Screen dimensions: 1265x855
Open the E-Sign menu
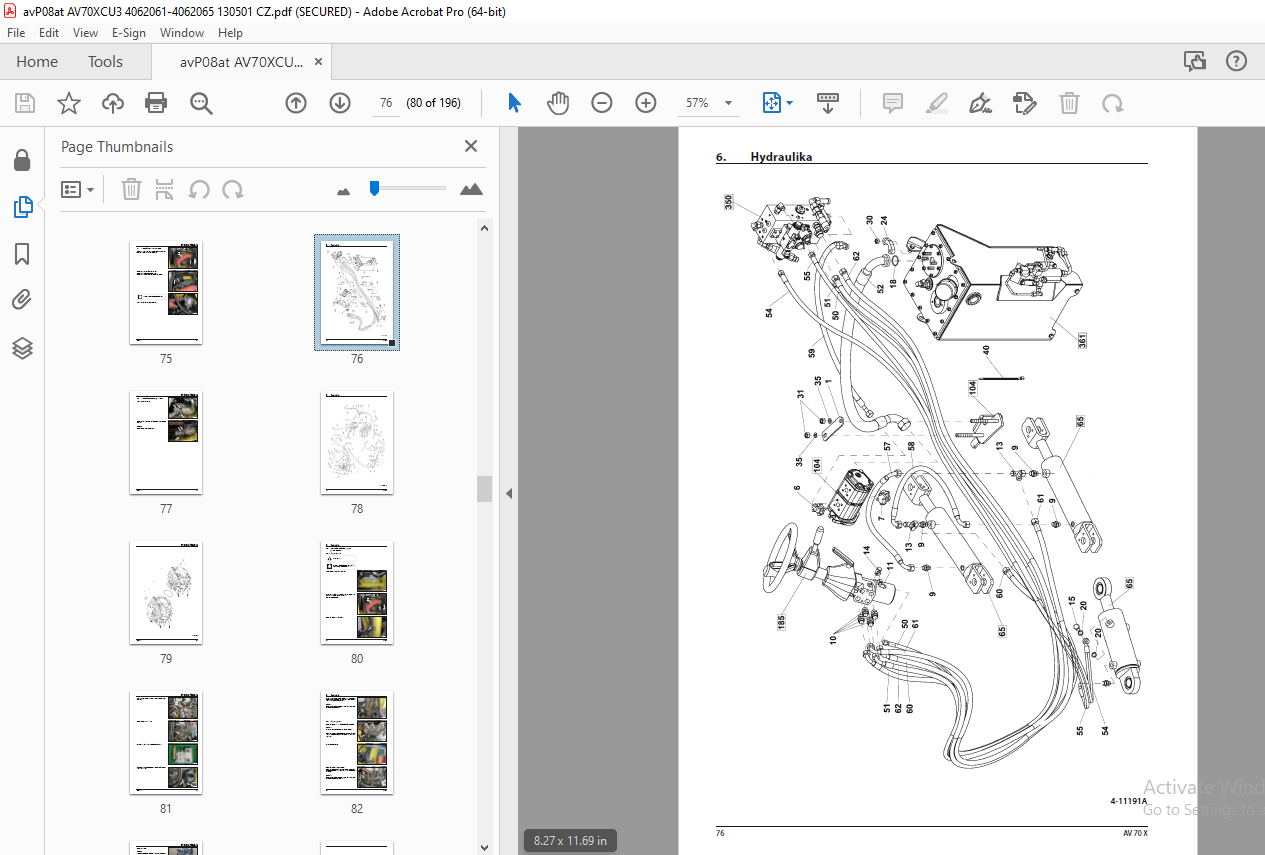coord(128,32)
